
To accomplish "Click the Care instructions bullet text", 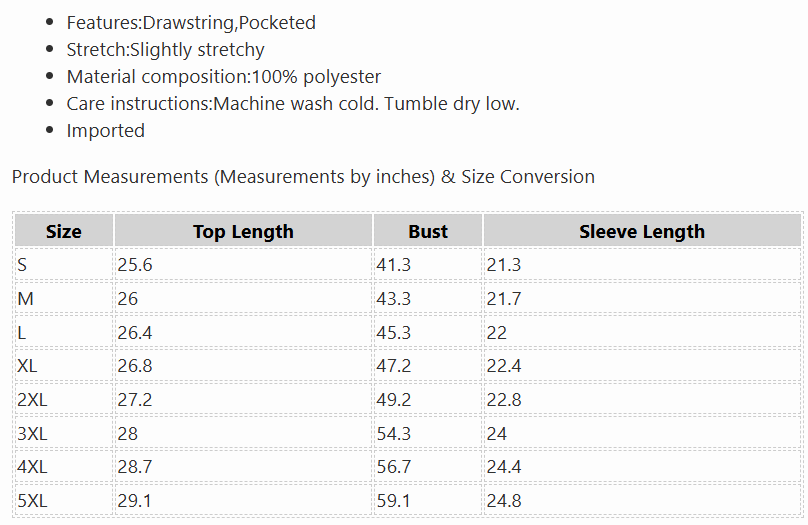I will (293, 104).
